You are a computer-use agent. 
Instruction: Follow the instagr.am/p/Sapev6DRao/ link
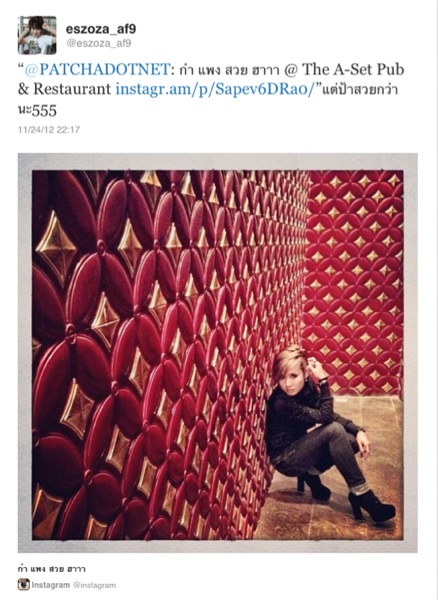point(215,90)
